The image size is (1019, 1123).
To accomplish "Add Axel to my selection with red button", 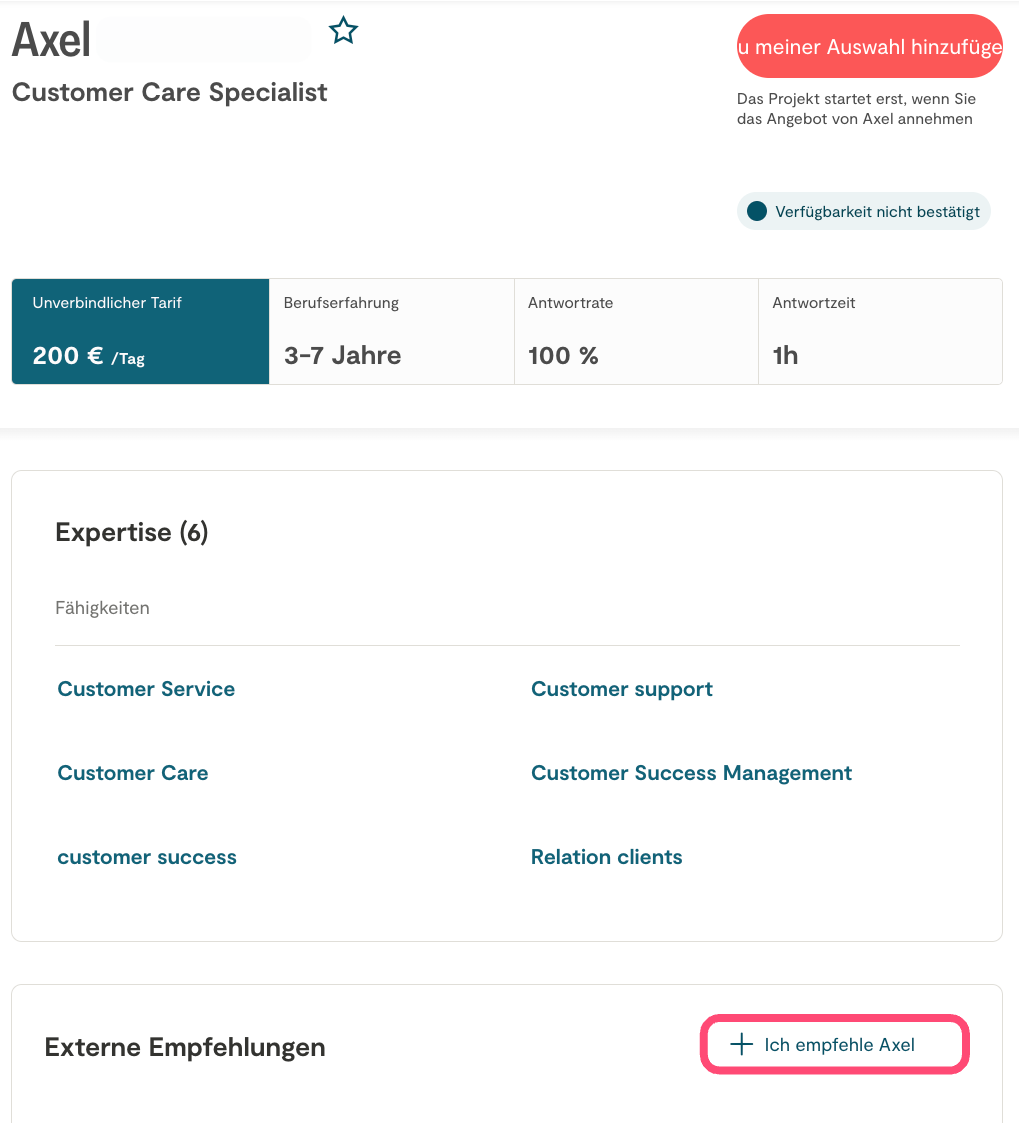I will [x=869, y=47].
